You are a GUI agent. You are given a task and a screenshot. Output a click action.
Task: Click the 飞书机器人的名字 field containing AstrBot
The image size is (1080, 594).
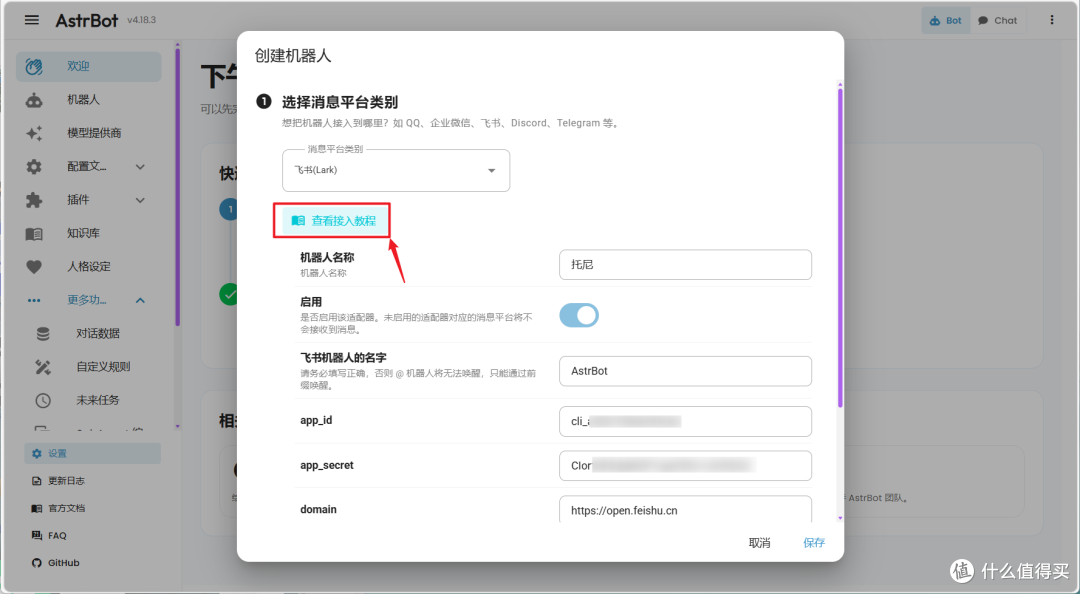click(x=685, y=371)
